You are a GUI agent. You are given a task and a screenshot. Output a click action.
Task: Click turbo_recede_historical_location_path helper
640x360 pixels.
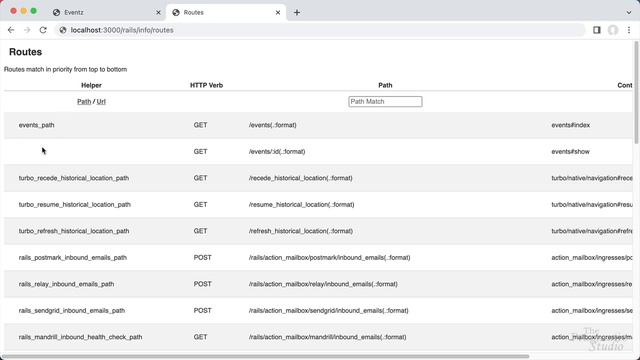[x=74, y=178]
